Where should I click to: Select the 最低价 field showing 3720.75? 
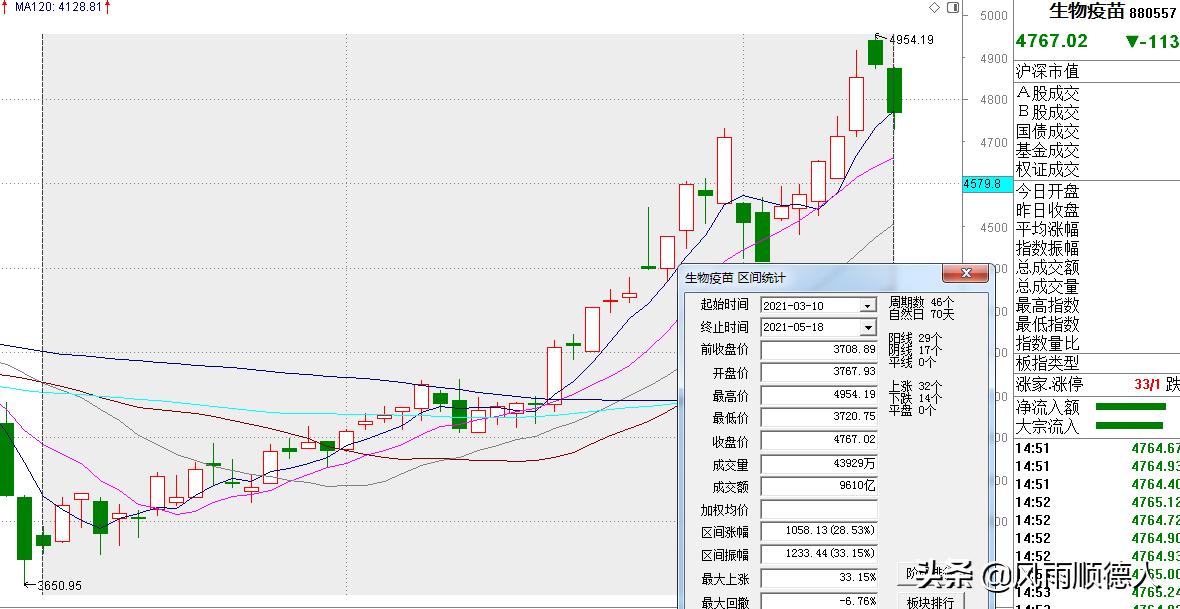[819, 417]
